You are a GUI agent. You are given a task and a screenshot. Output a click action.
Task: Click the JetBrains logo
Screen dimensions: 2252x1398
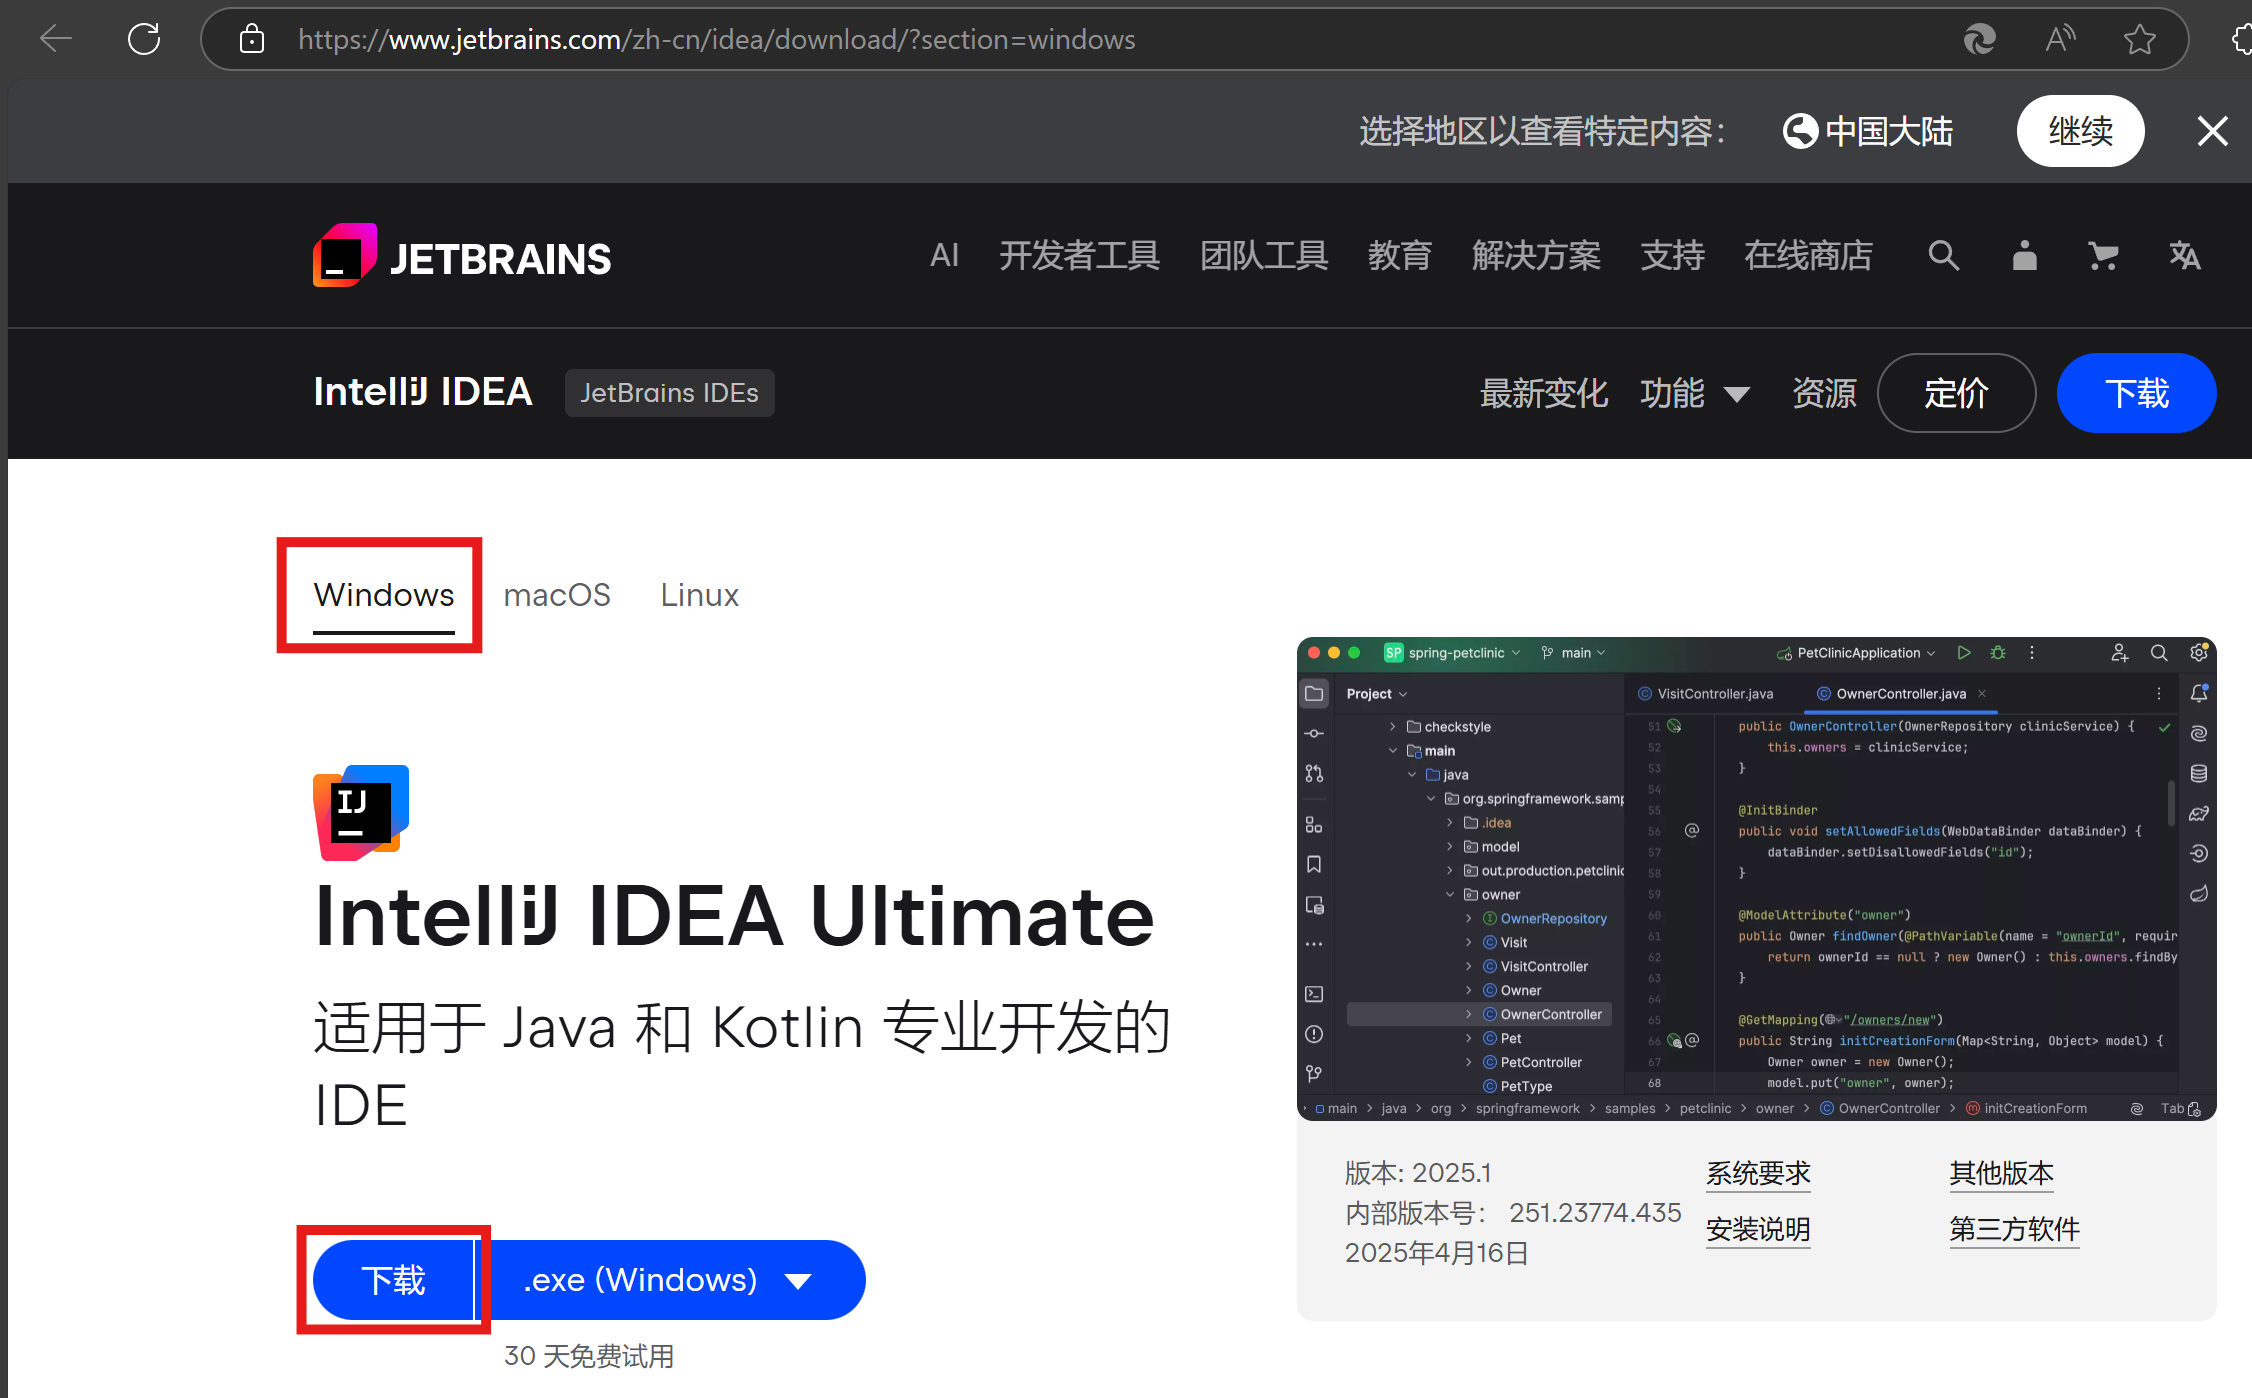tap(462, 256)
